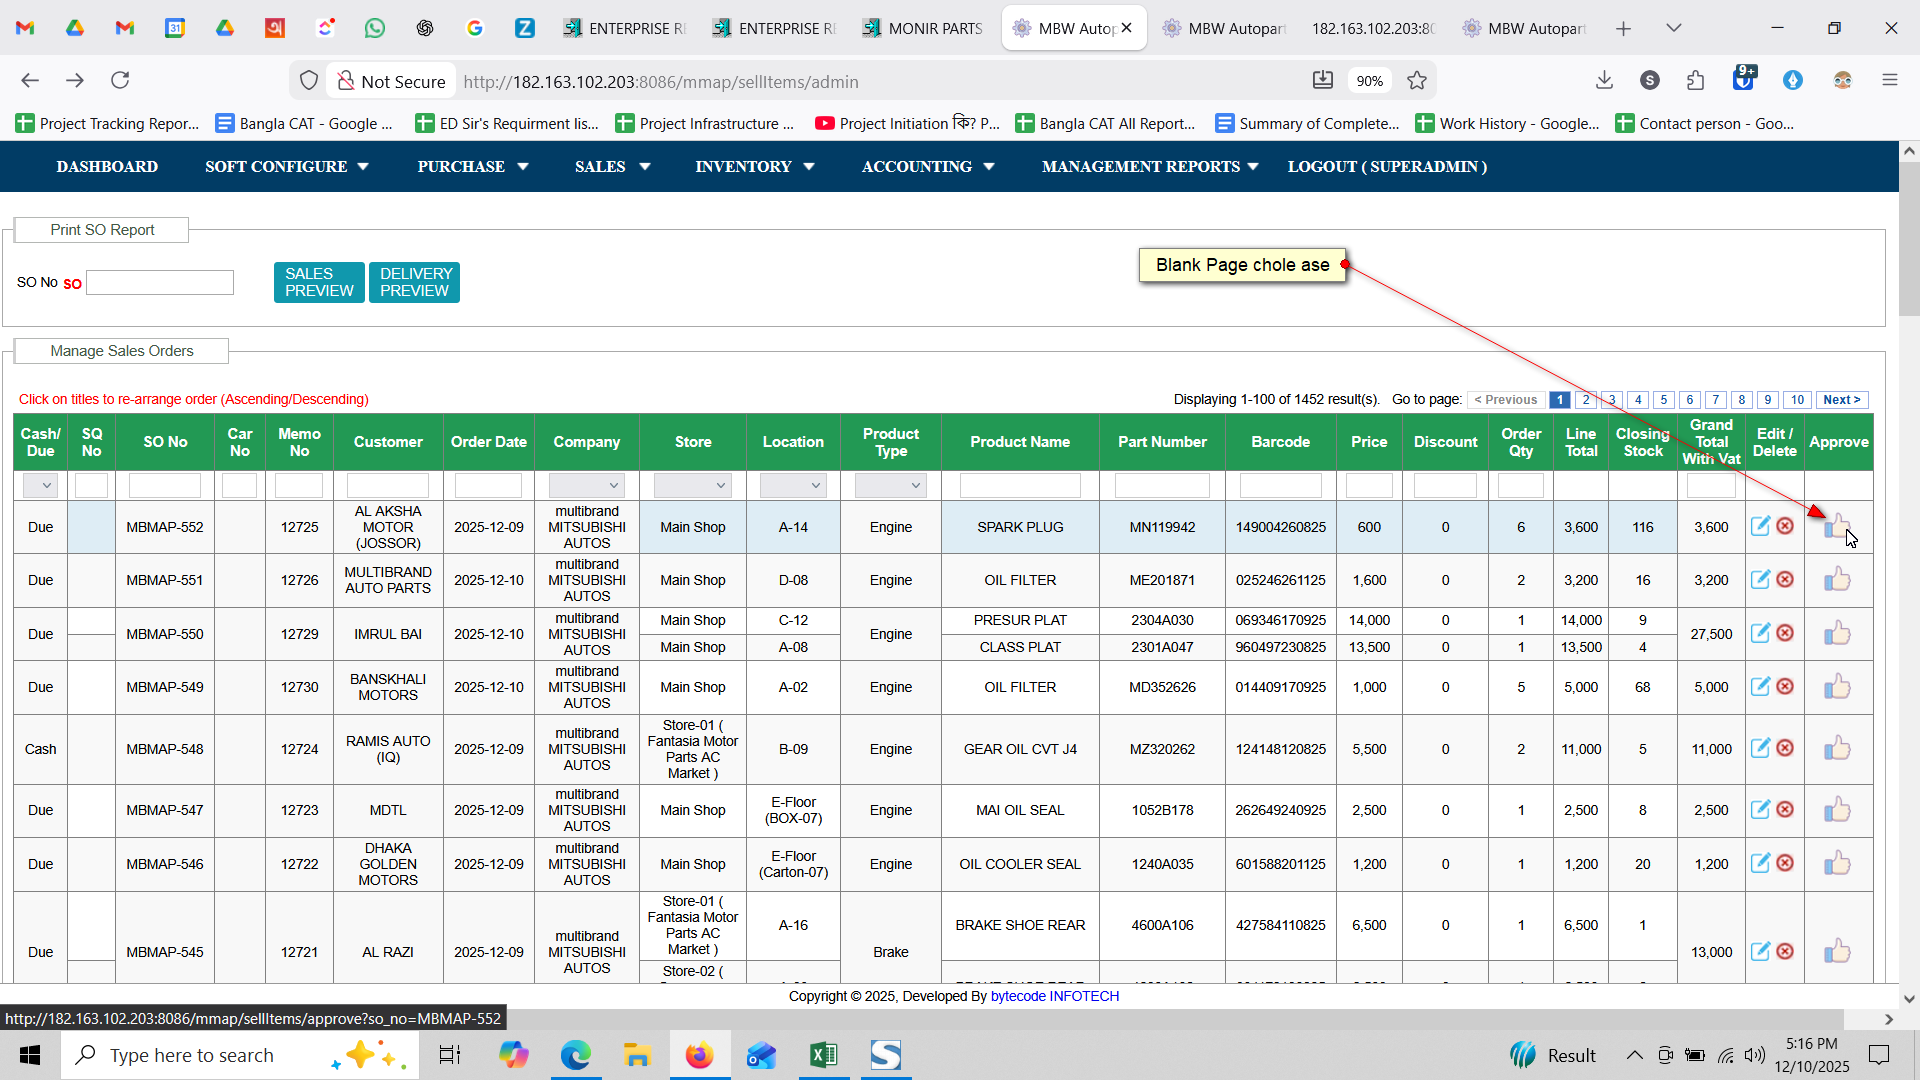Image resolution: width=1920 pixels, height=1080 pixels.
Task: Go to the Next results page
Action: pyautogui.click(x=1841, y=400)
